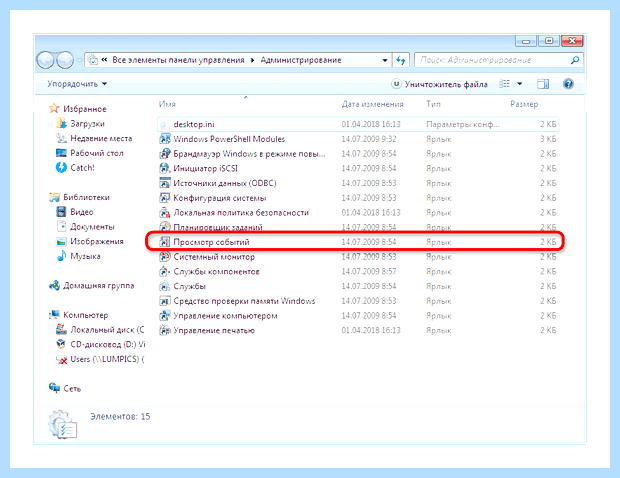Click the Windows PowerShell Modules shortcut icon
The width and height of the screenshot is (620, 478).
164,139
